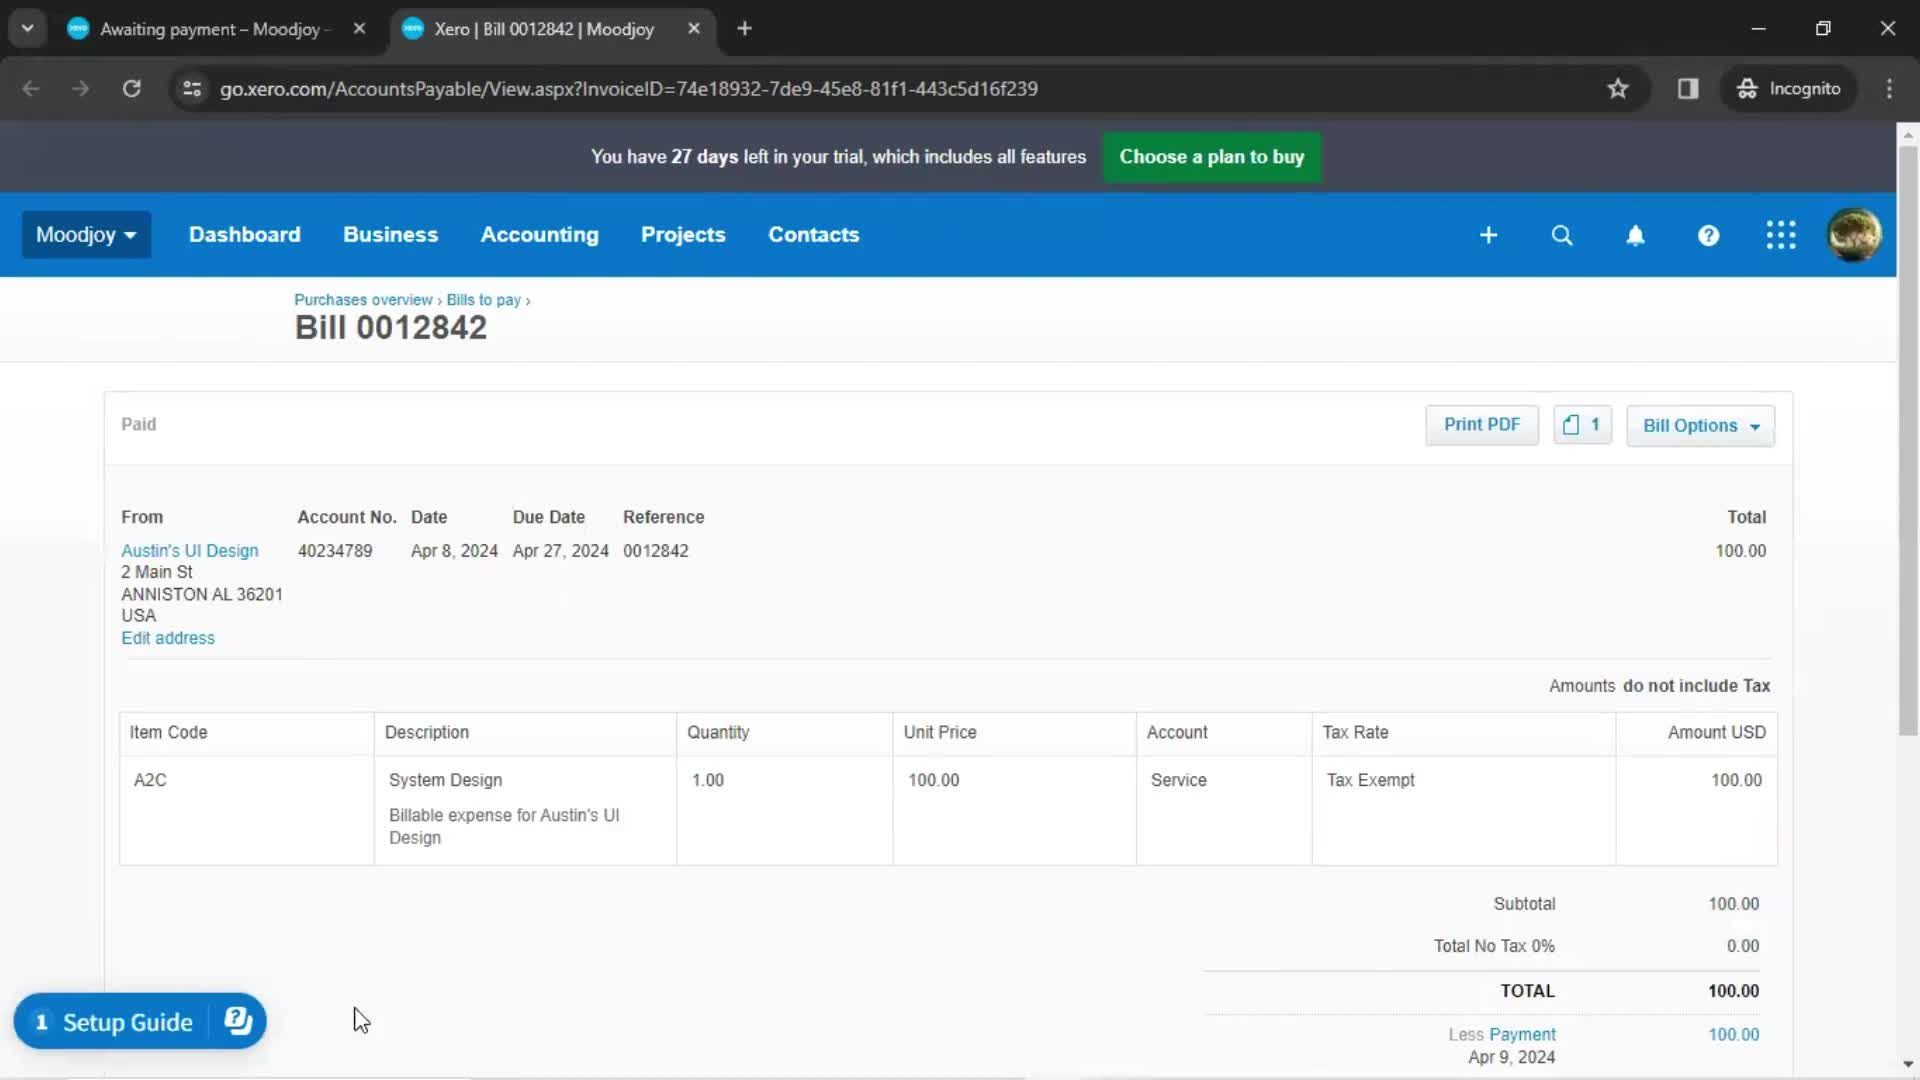Open the Dashboard menu
The image size is (1920, 1080).
pos(244,235)
